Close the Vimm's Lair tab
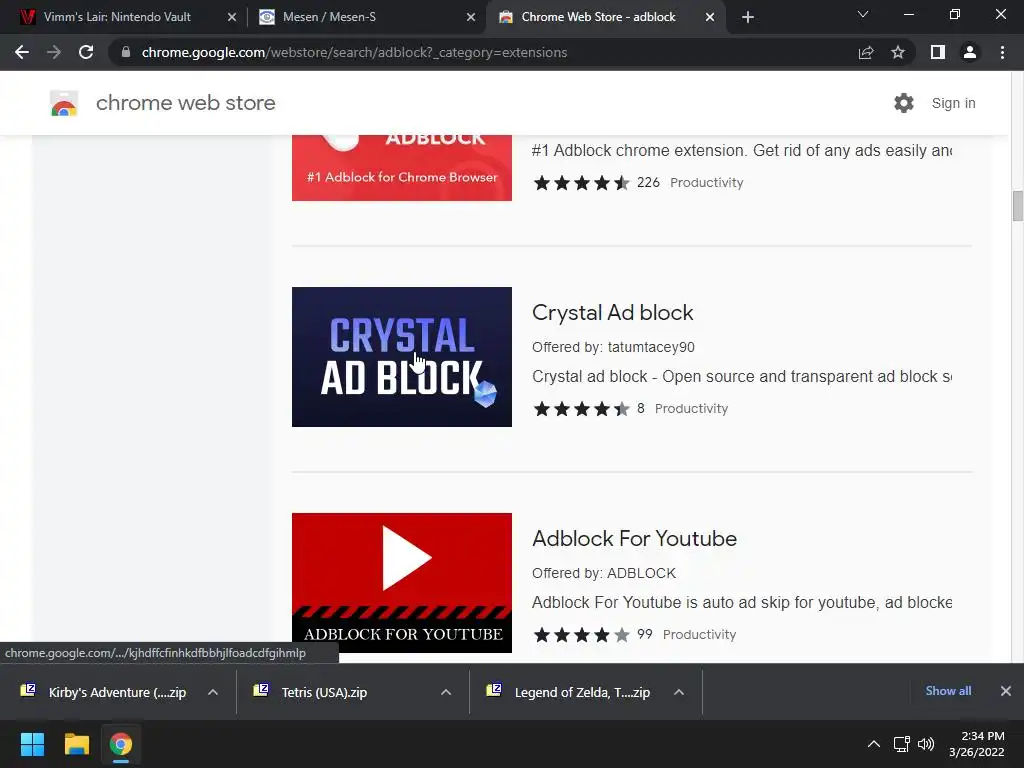This screenshot has height=768, width=1024. tap(232, 17)
